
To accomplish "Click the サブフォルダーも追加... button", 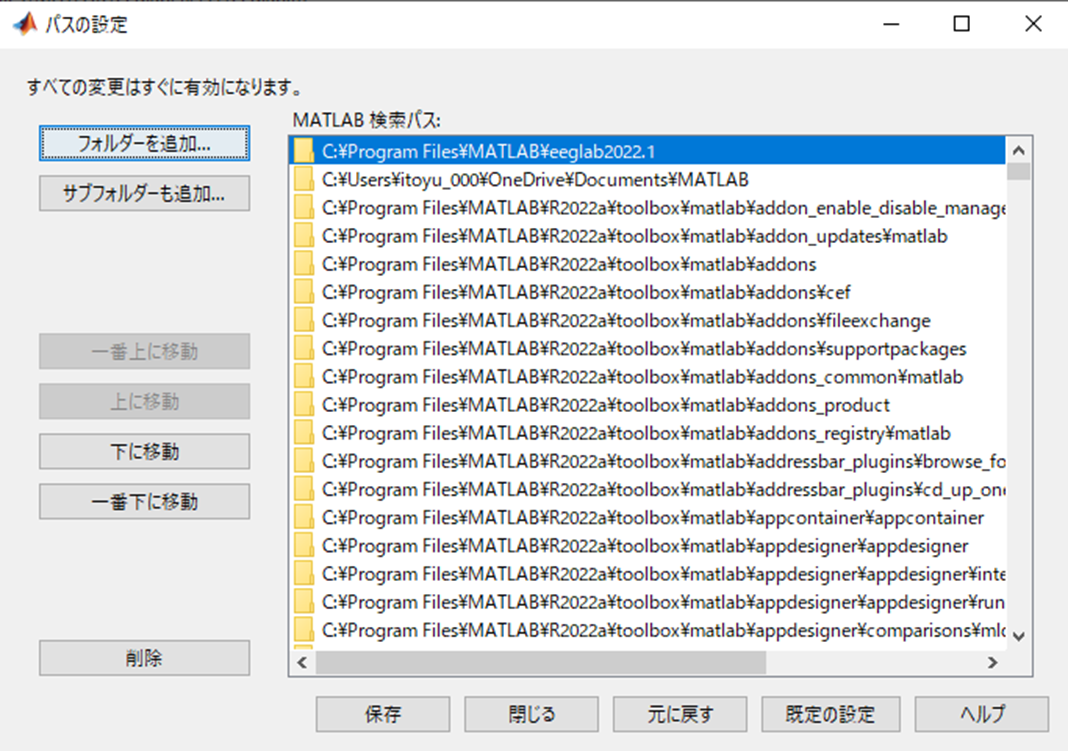I will [x=144, y=193].
